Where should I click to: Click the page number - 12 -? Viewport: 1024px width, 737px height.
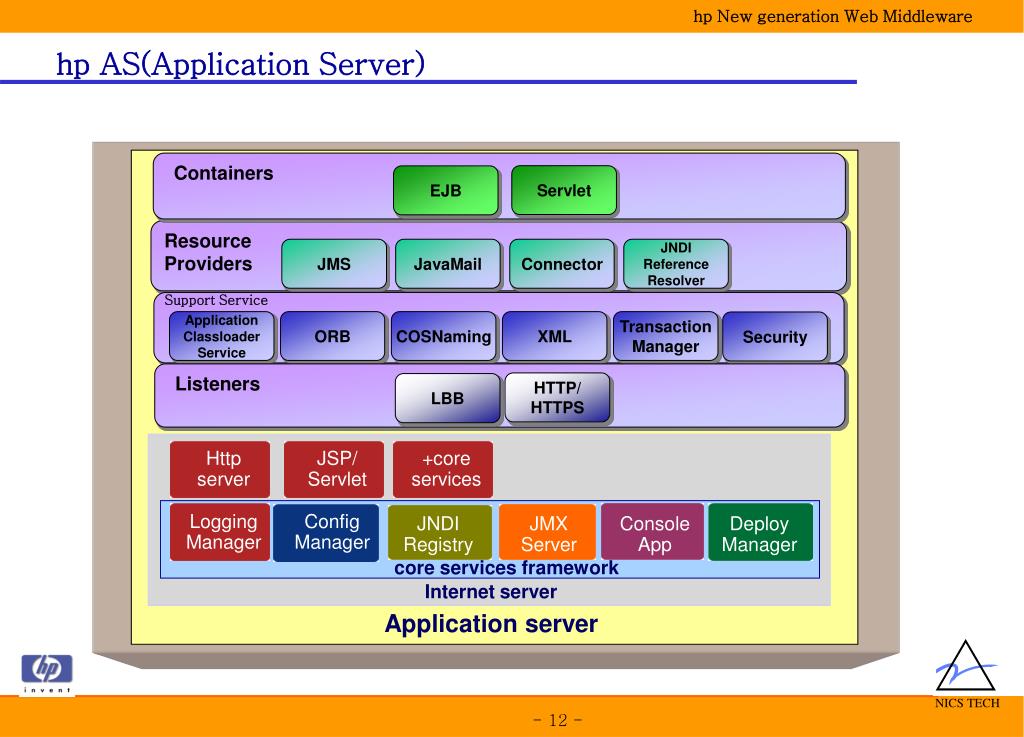pyautogui.click(x=558, y=720)
